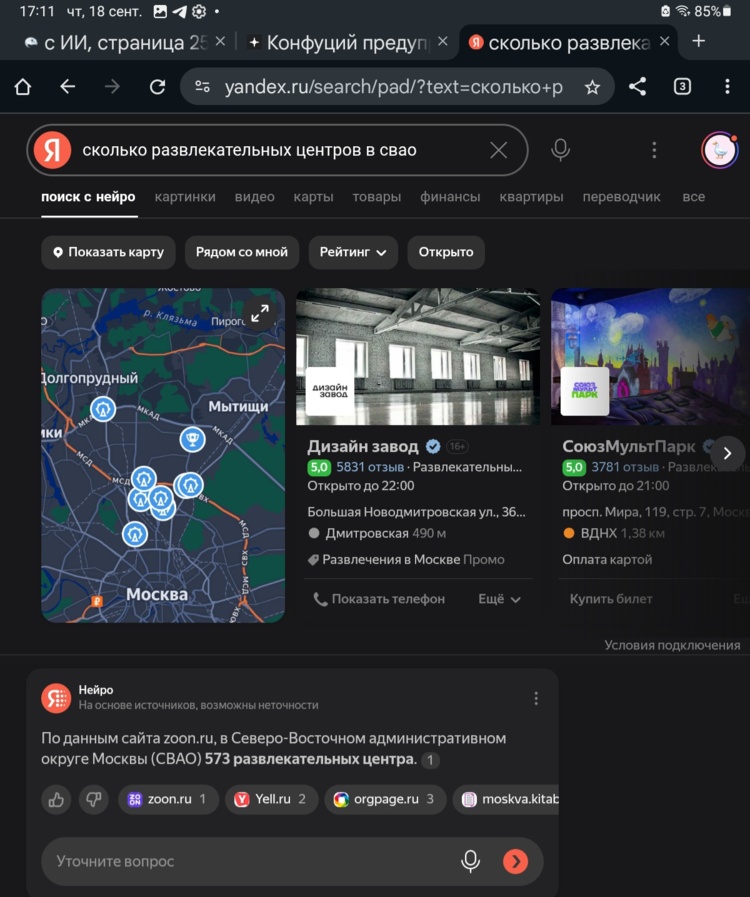This screenshot has height=897, width=750.
Task: Open 'Условия подключения' link
Action: coord(672,645)
